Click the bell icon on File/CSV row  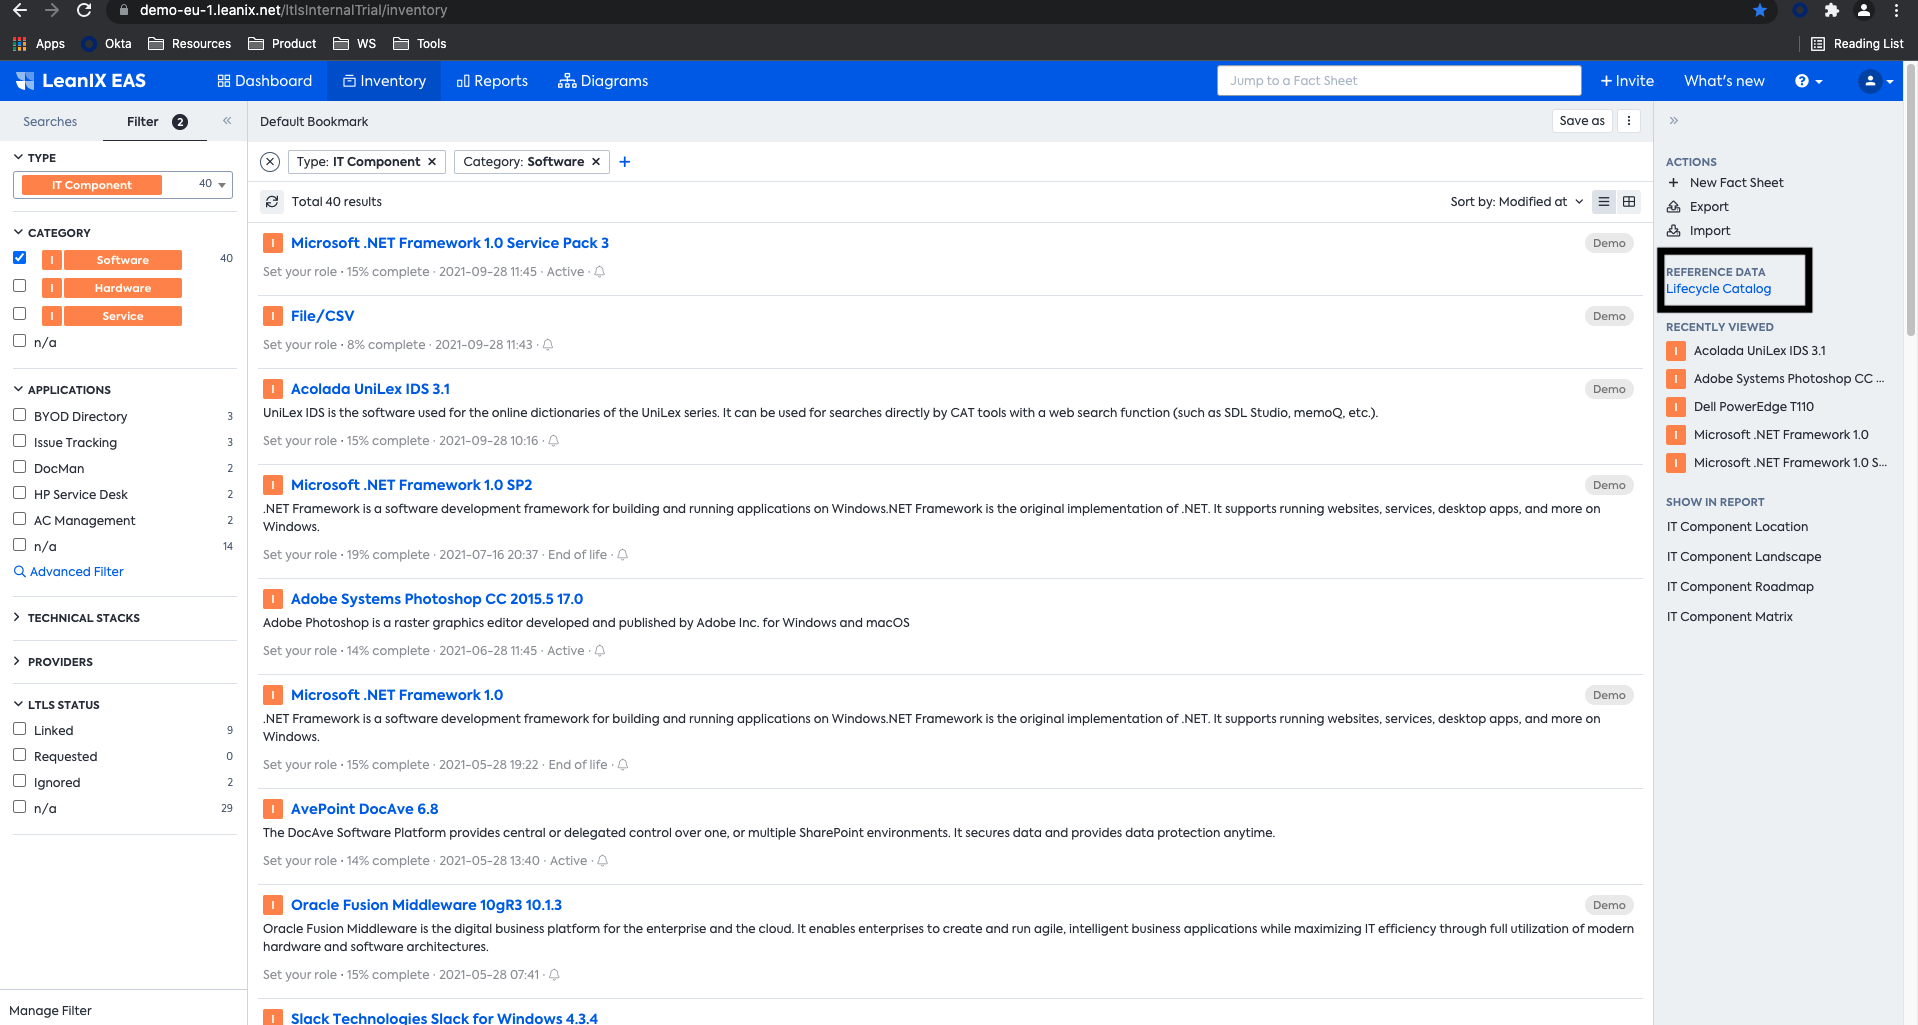tap(548, 345)
